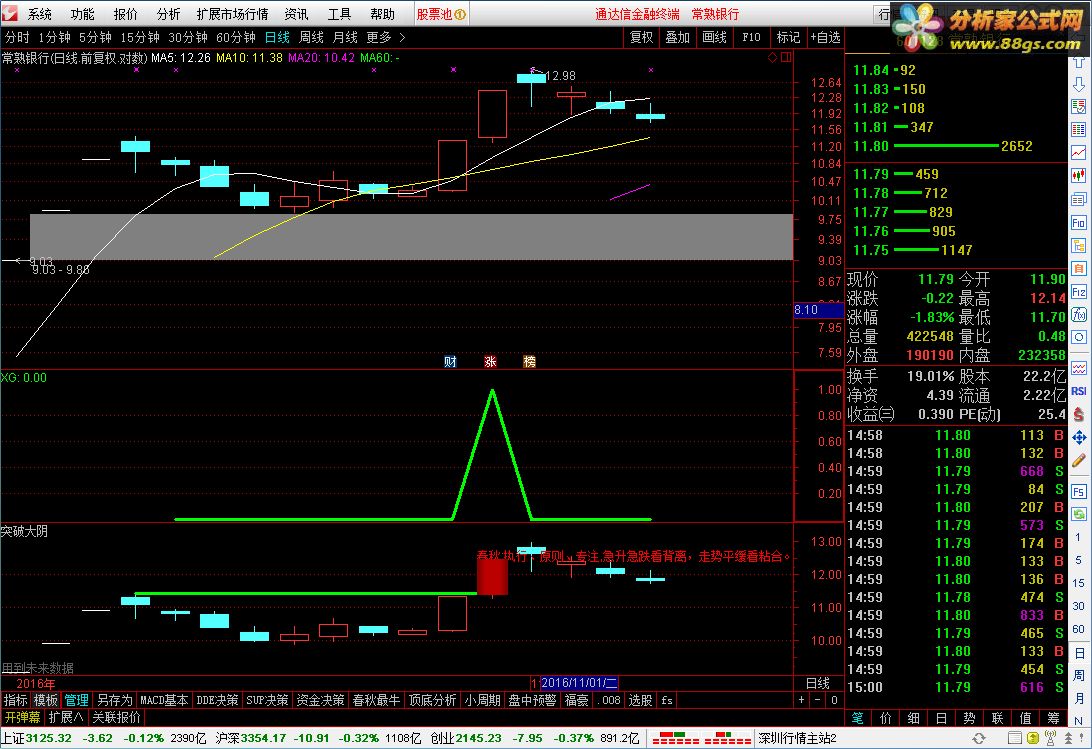Click the yellow upload icon in status bar

pos(1033,738)
